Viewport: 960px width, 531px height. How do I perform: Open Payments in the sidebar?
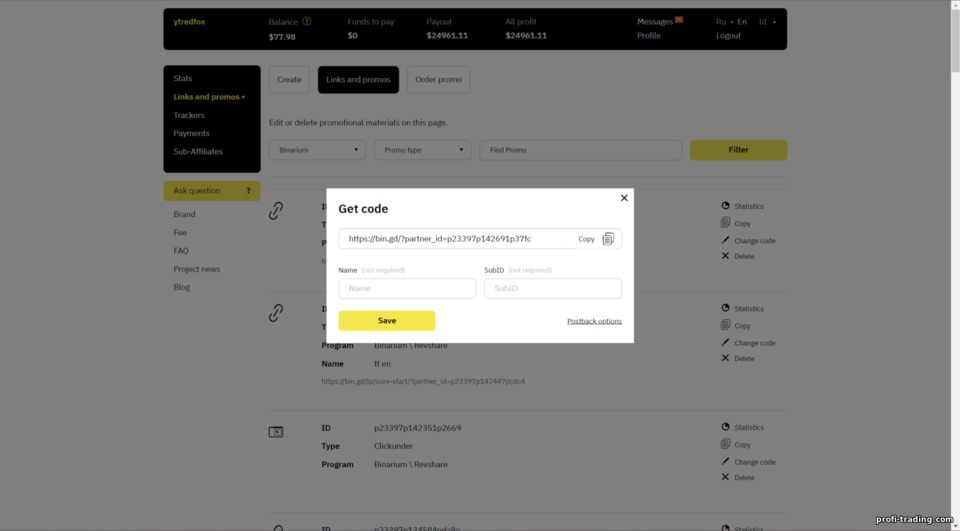[x=191, y=133]
